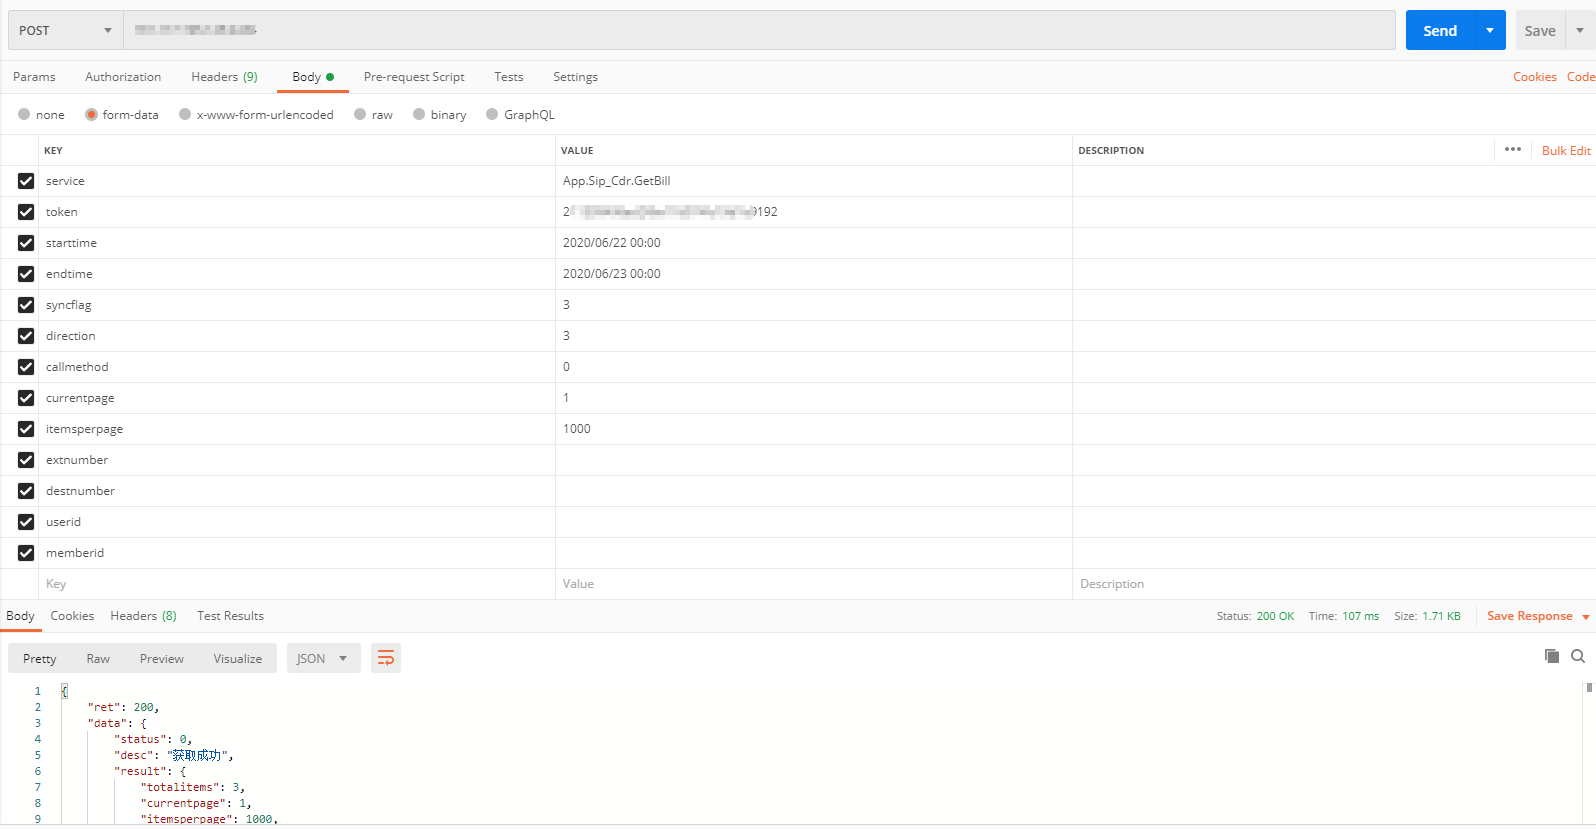This screenshot has height=829, width=1596.
Task: Open the three-dots column options menu
Action: 1512,150
